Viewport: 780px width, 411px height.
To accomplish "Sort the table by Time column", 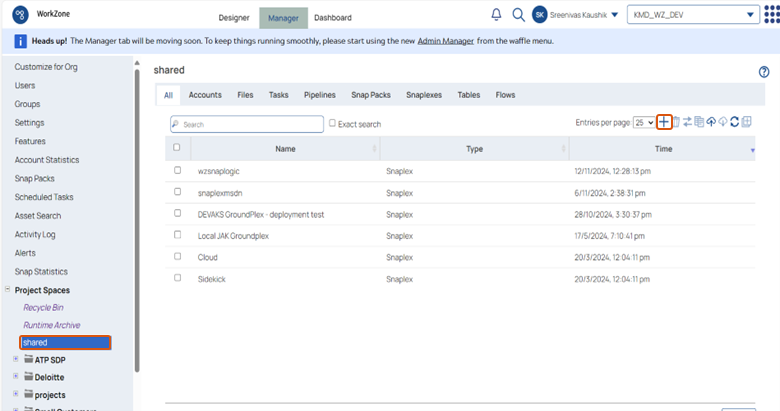I will pos(663,149).
